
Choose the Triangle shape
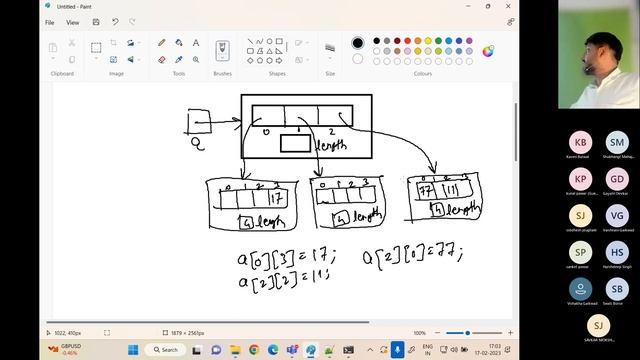point(269,51)
